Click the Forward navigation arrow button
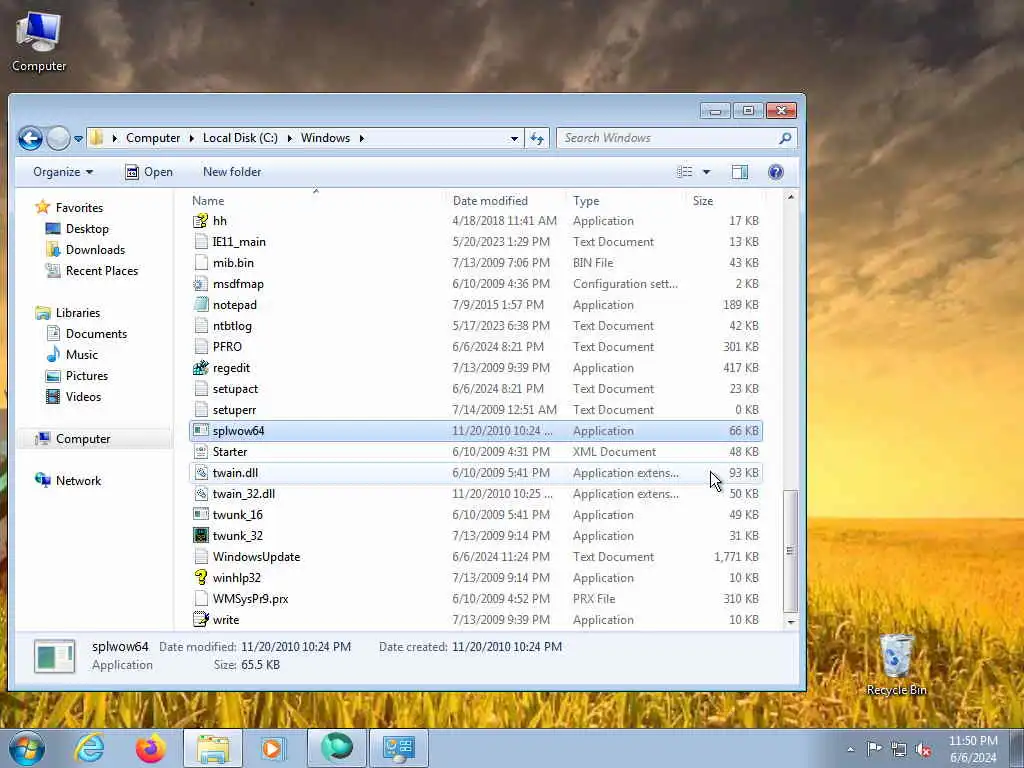Viewport: 1024px width, 768px height. click(58, 138)
